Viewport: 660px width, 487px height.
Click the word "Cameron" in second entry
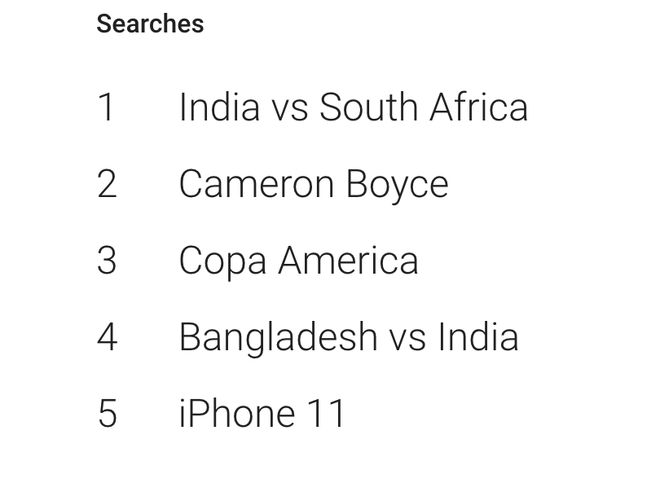tap(256, 185)
